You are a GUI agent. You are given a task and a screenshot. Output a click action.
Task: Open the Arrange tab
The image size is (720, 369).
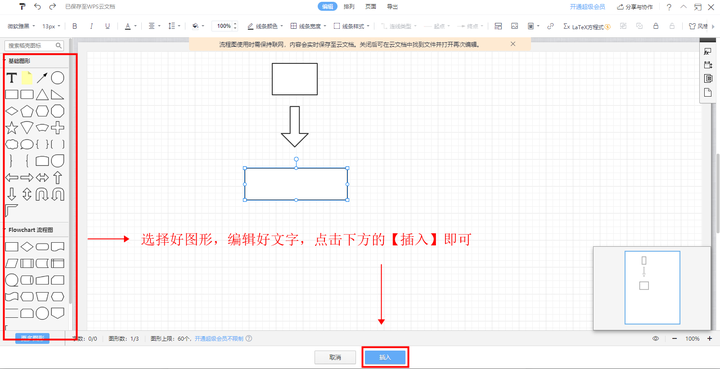pos(349,6)
